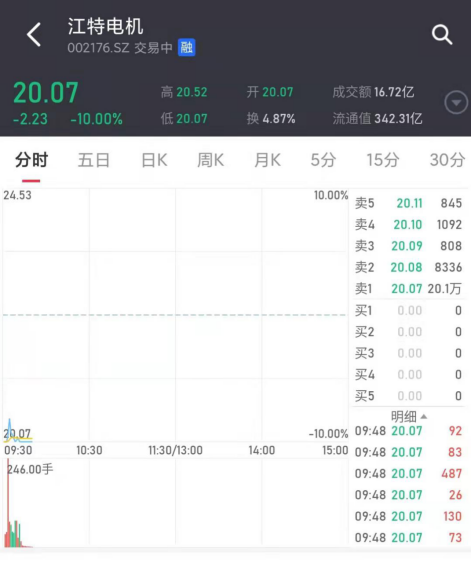Choose the 15分 interval tab

pos(383,160)
